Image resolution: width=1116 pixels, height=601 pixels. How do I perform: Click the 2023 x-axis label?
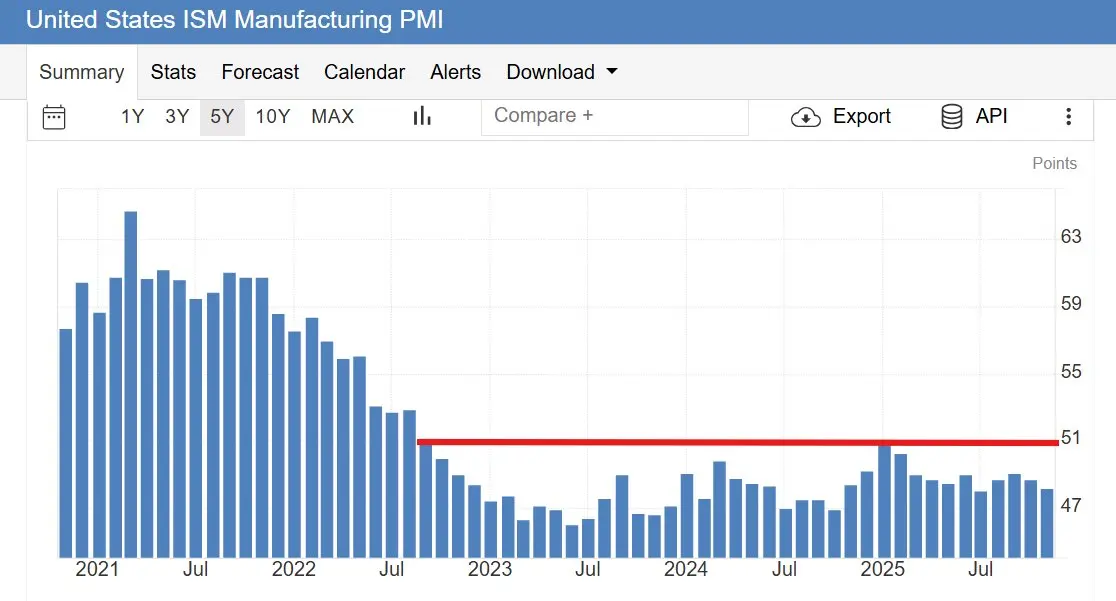[490, 569]
